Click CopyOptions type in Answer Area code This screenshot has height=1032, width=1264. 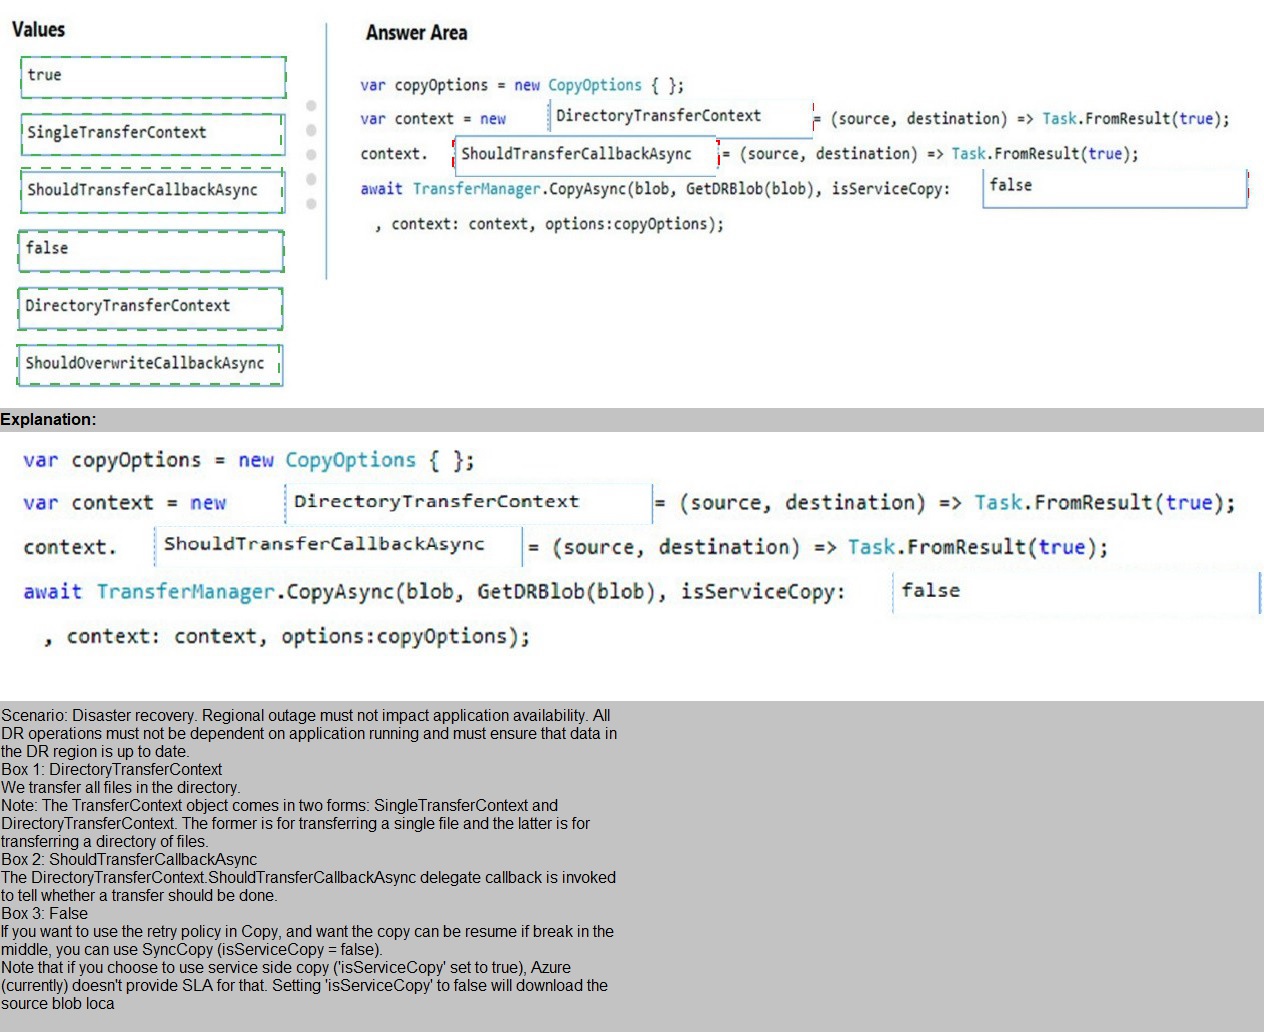[594, 86]
